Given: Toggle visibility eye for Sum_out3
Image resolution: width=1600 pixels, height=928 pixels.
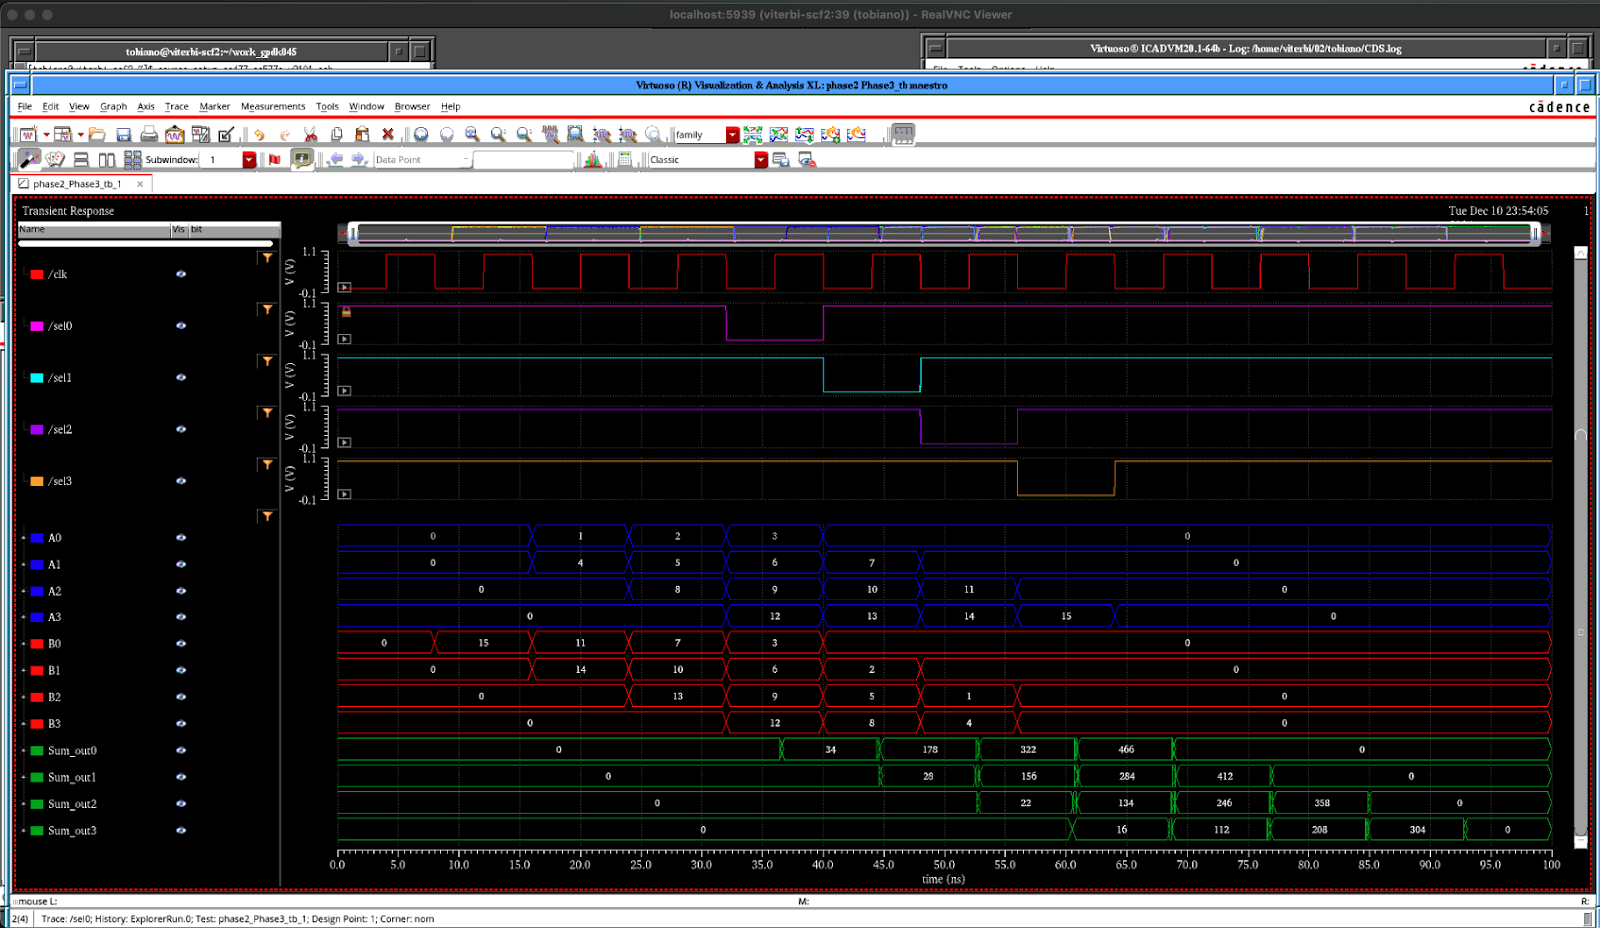Looking at the screenshot, I should [181, 831].
